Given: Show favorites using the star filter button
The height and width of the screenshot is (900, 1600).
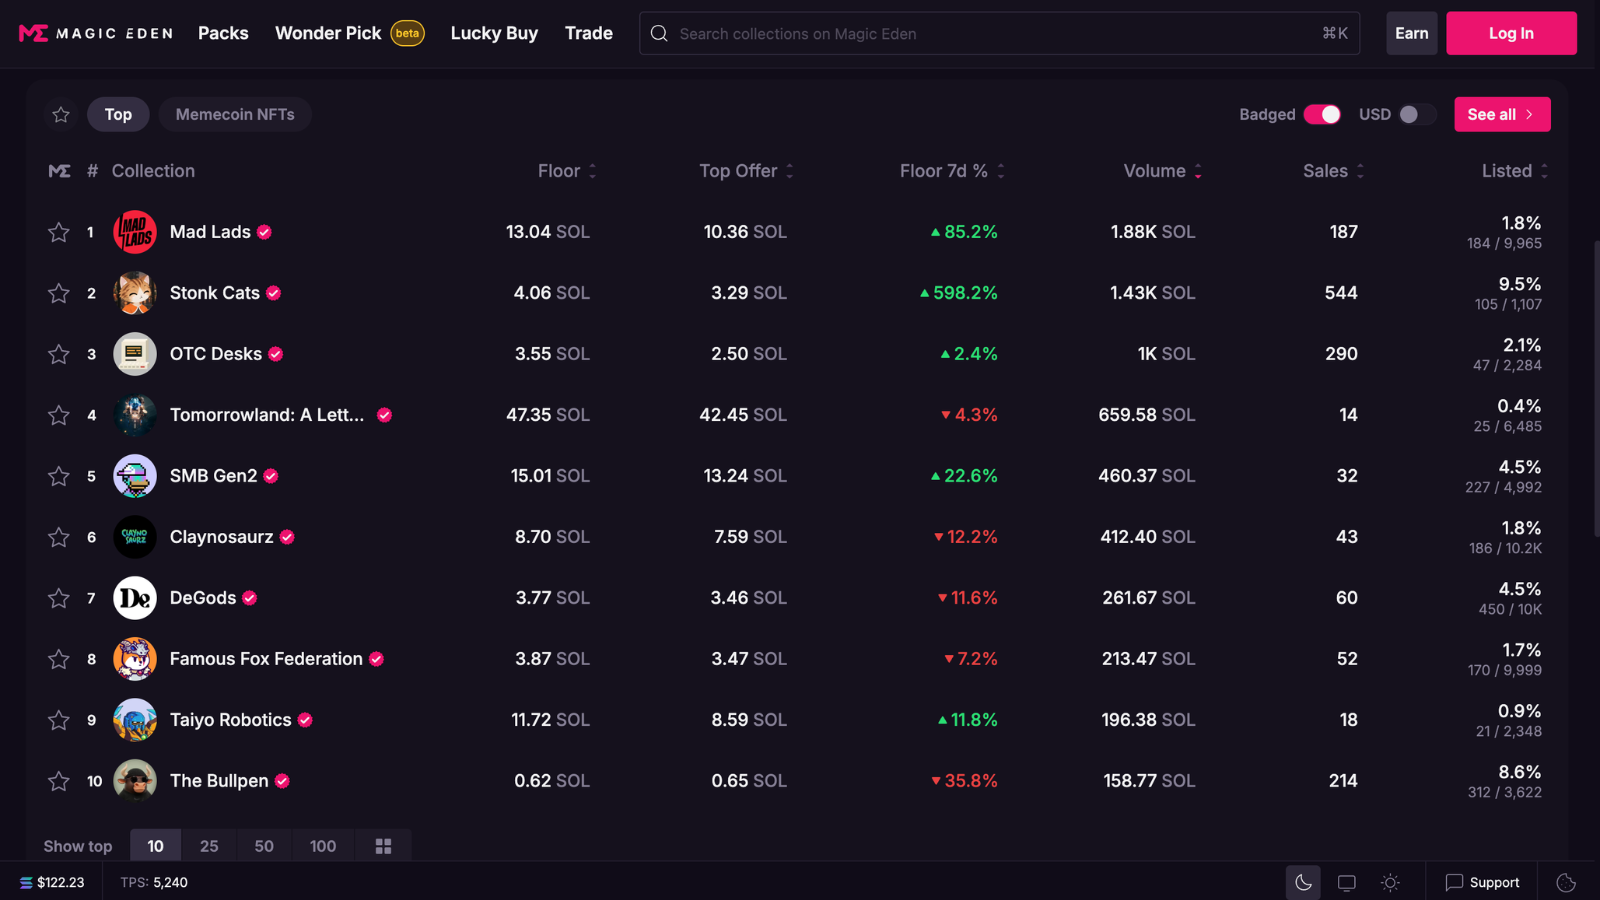Looking at the screenshot, I should (61, 114).
